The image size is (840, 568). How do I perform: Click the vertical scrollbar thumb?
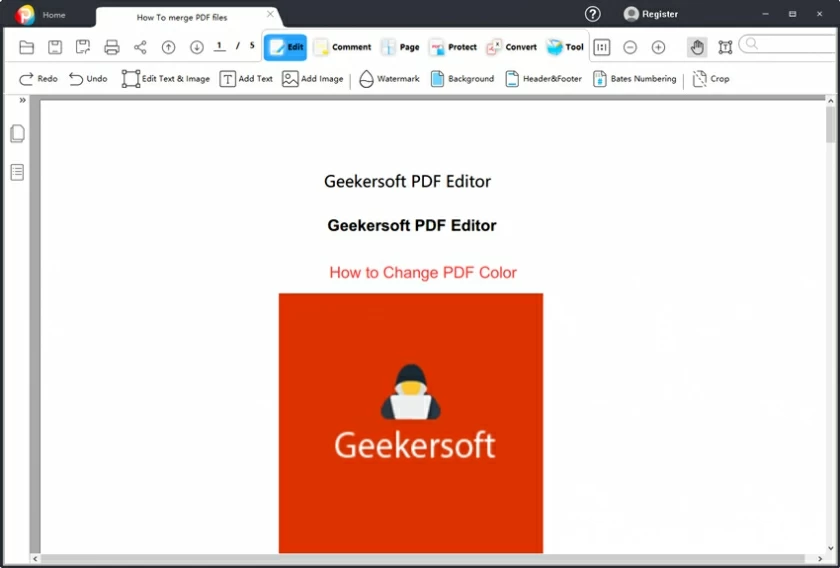pos(830,124)
